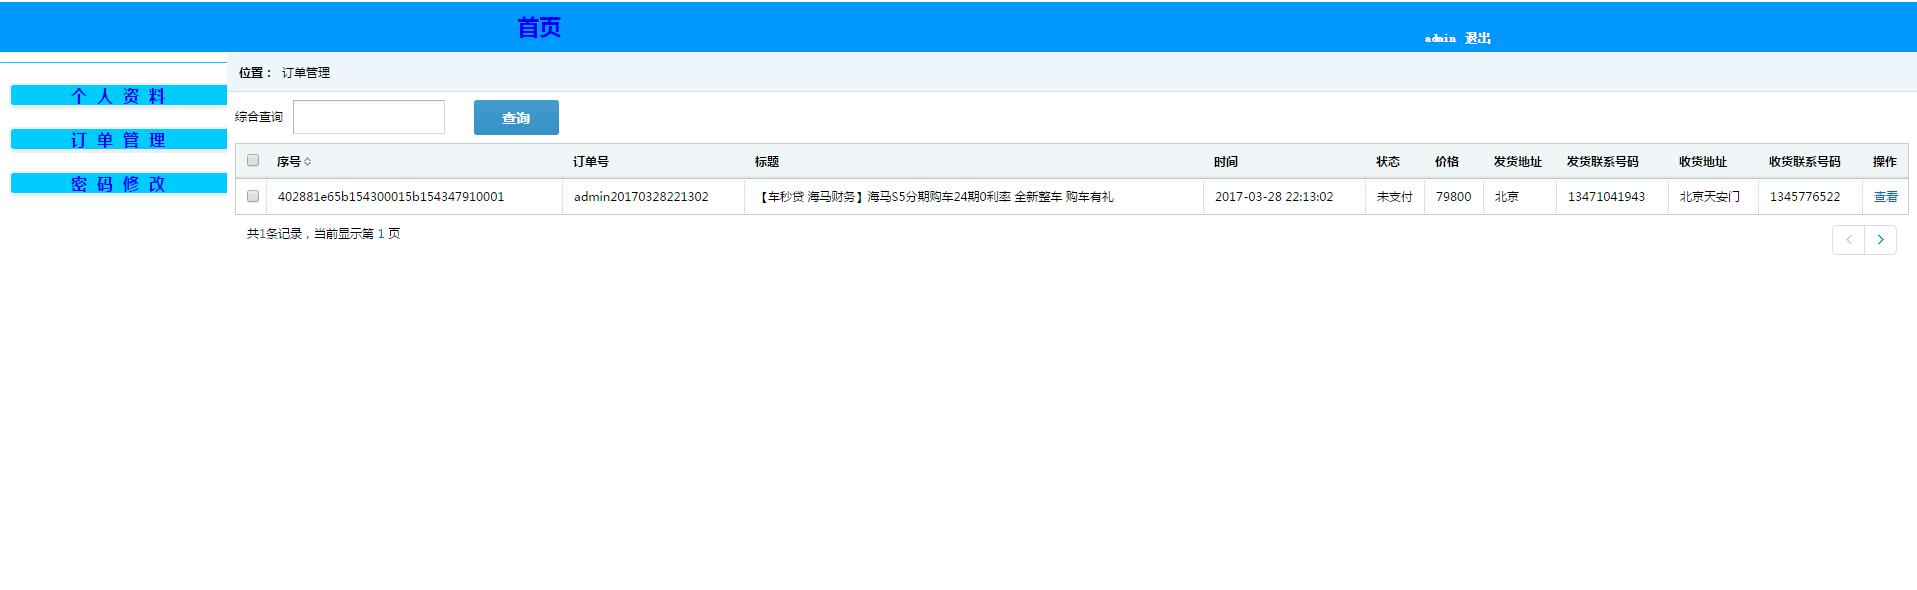Open 订单管理 in the sidebar
The height and width of the screenshot is (590, 1917).
[118, 140]
